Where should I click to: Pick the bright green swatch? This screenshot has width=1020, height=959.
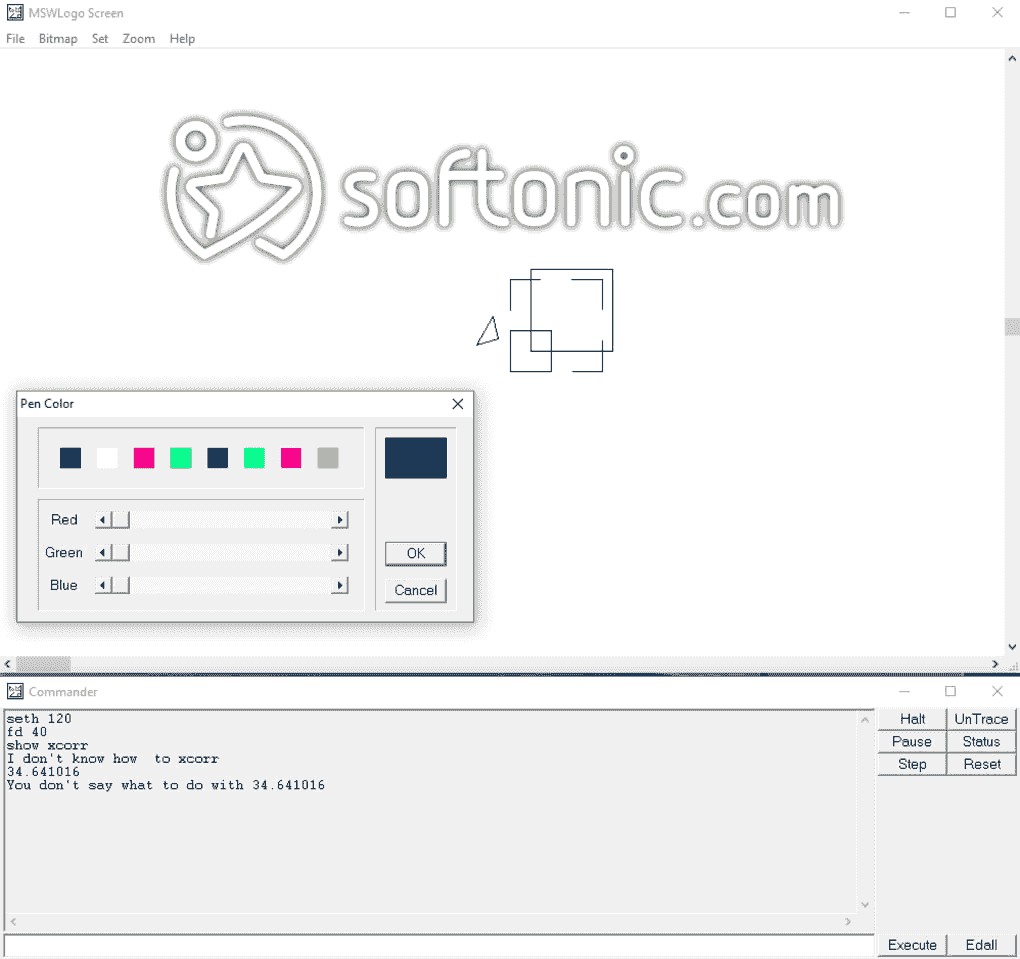179,457
